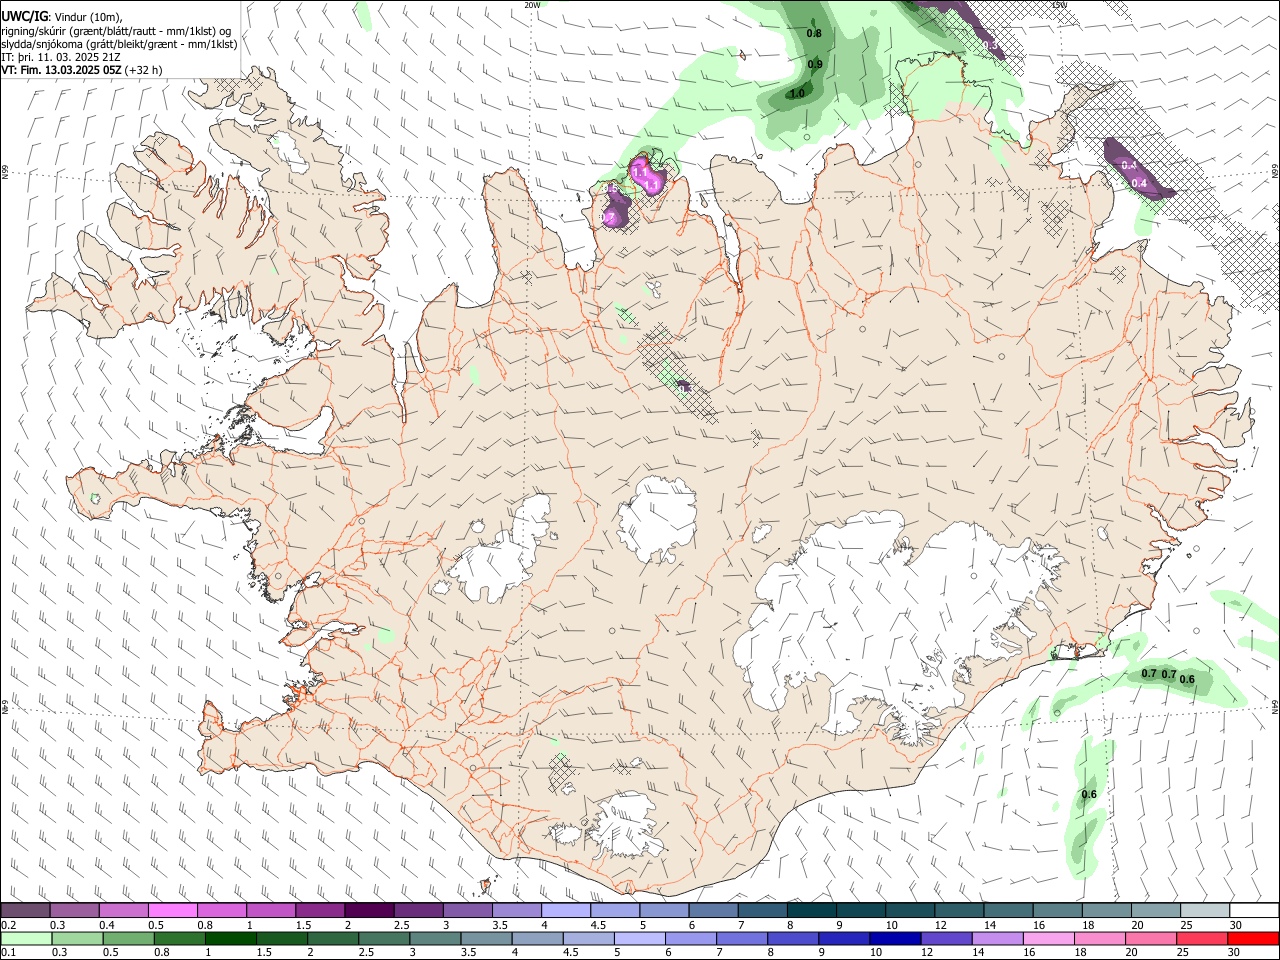Select the white 30 swatch ending the upper row

click(x=1255, y=911)
